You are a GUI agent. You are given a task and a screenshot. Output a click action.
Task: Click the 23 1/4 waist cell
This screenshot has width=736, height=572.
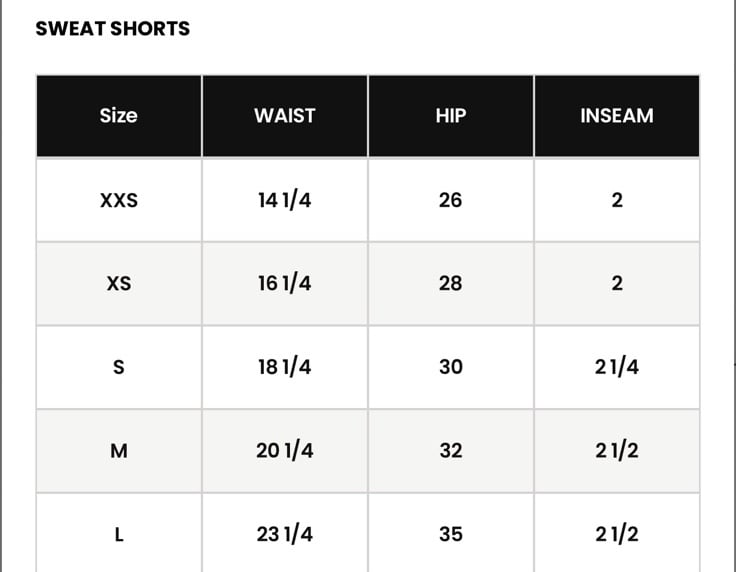point(285,534)
